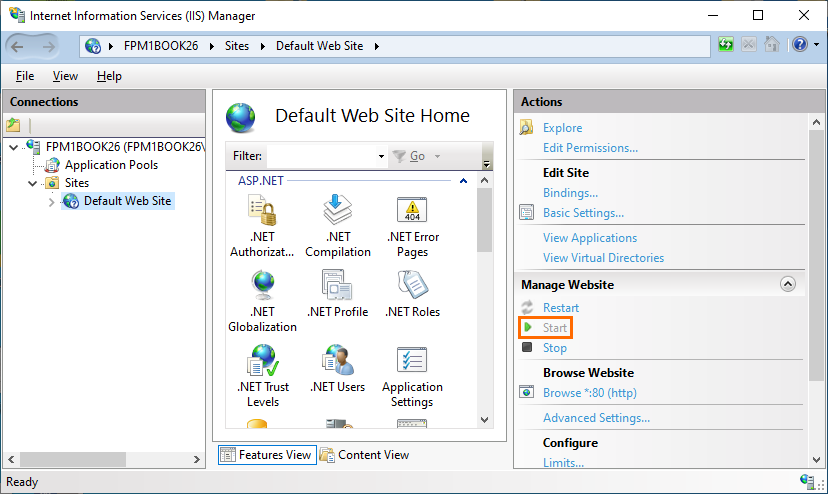Click the globe icon in the address bar
828x494 pixels.
tap(93, 46)
